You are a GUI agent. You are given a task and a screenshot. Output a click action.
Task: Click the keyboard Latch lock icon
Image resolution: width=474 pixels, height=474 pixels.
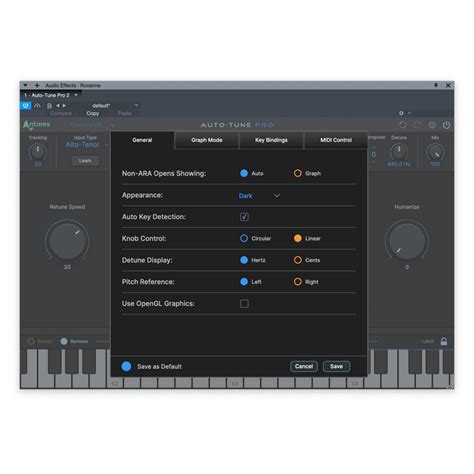[x=444, y=341]
